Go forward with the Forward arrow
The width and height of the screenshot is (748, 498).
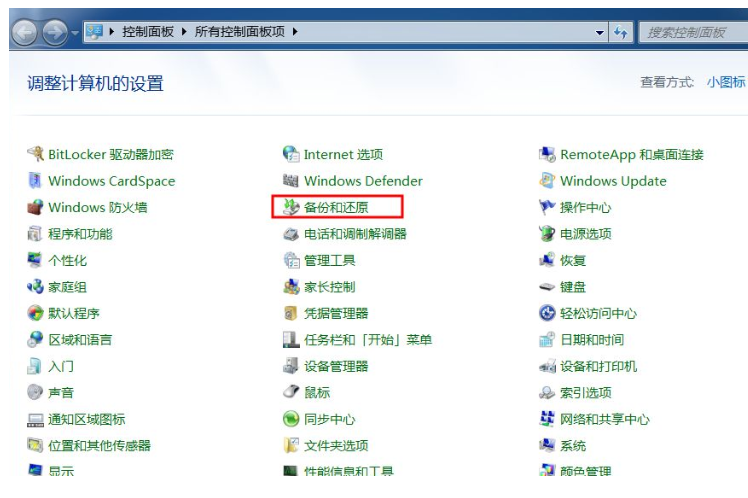tap(55, 32)
